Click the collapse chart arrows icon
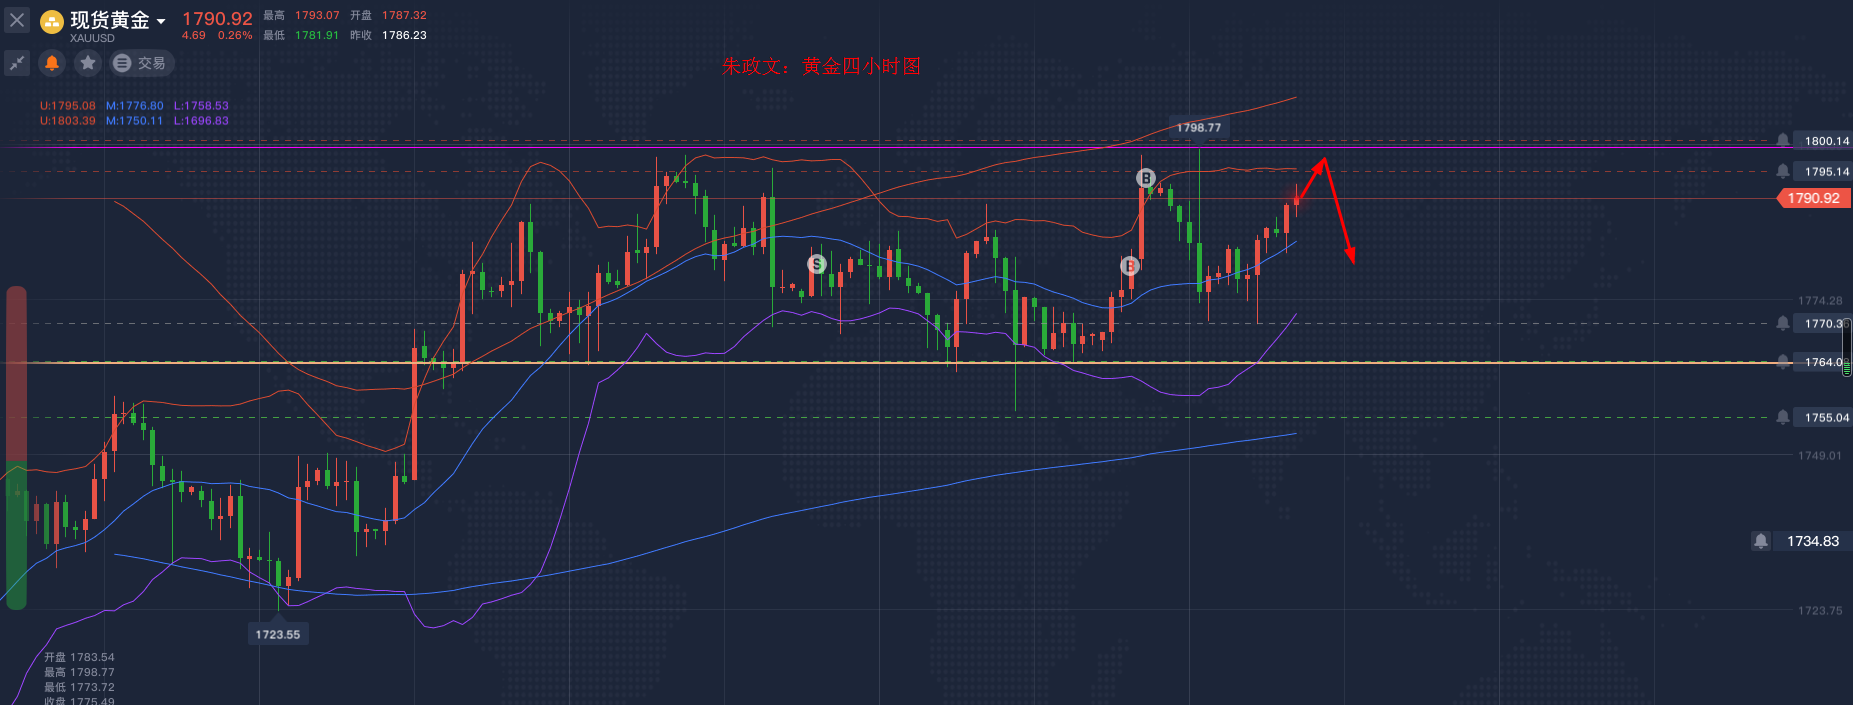The height and width of the screenshot is (705, 1853). click(x=17, y=63)
